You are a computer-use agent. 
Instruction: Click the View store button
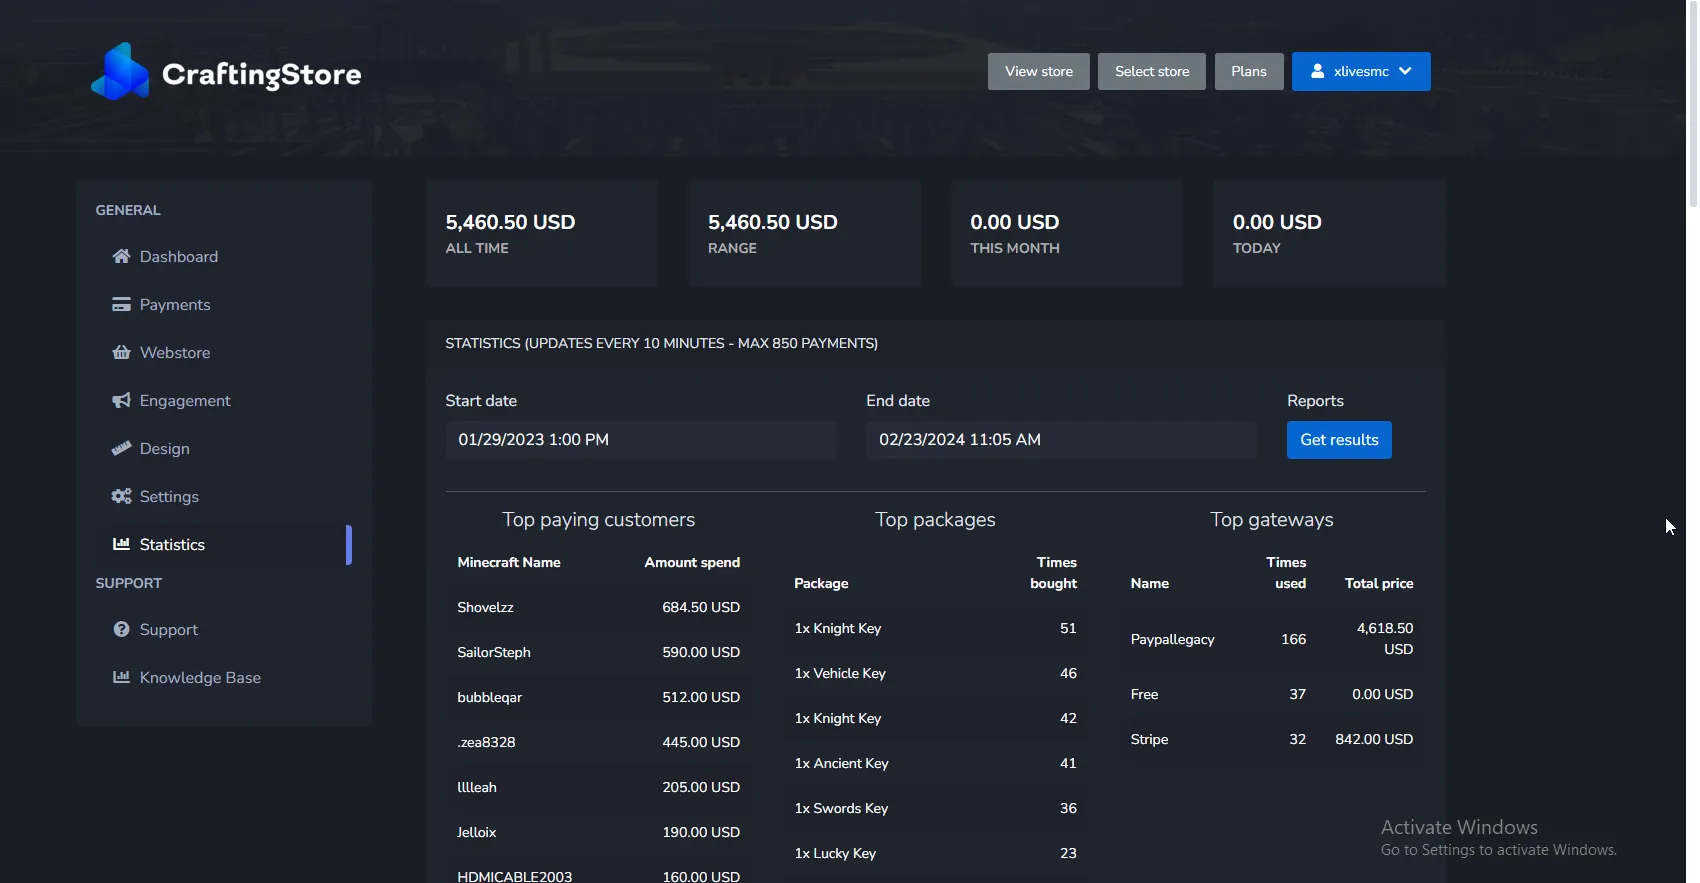click(1038, 71)
